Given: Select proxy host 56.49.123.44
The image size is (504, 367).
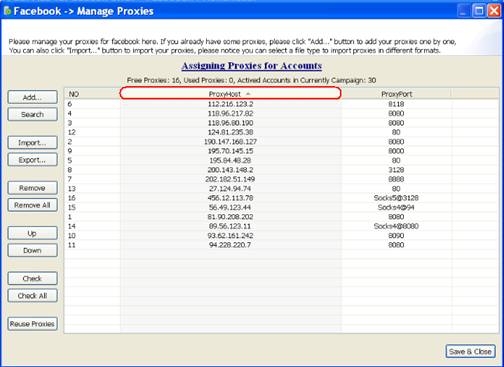Looking at the screenshot, I should tap(230, 207).
